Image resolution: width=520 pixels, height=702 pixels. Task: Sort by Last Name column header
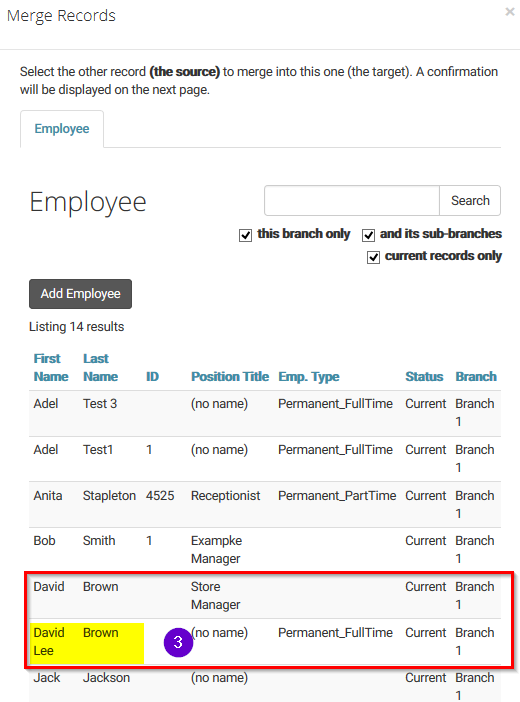100,368
